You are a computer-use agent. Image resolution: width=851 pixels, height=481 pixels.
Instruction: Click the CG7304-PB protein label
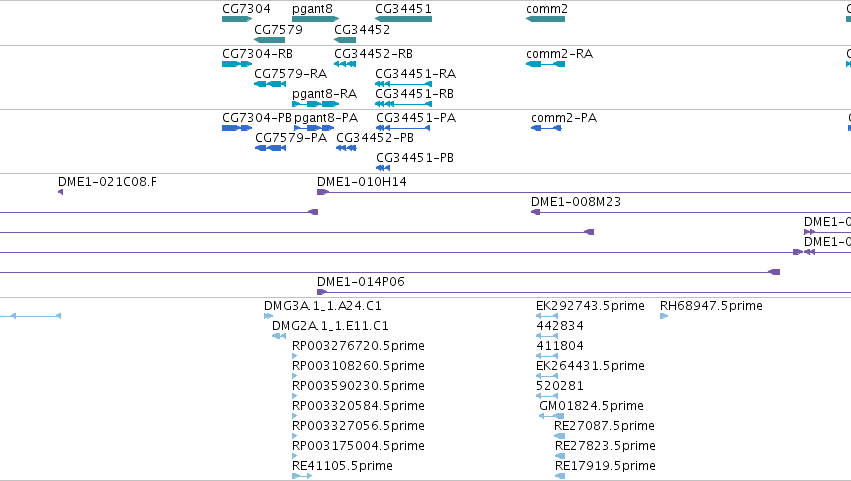pyautogui.click(x=257, y=118)
